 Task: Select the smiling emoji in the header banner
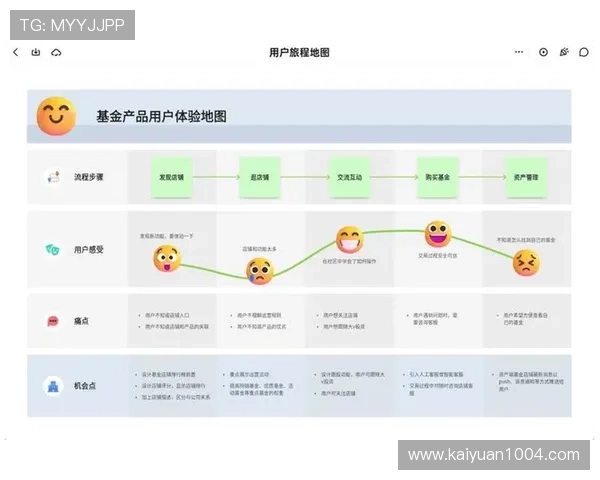(56, 116)
